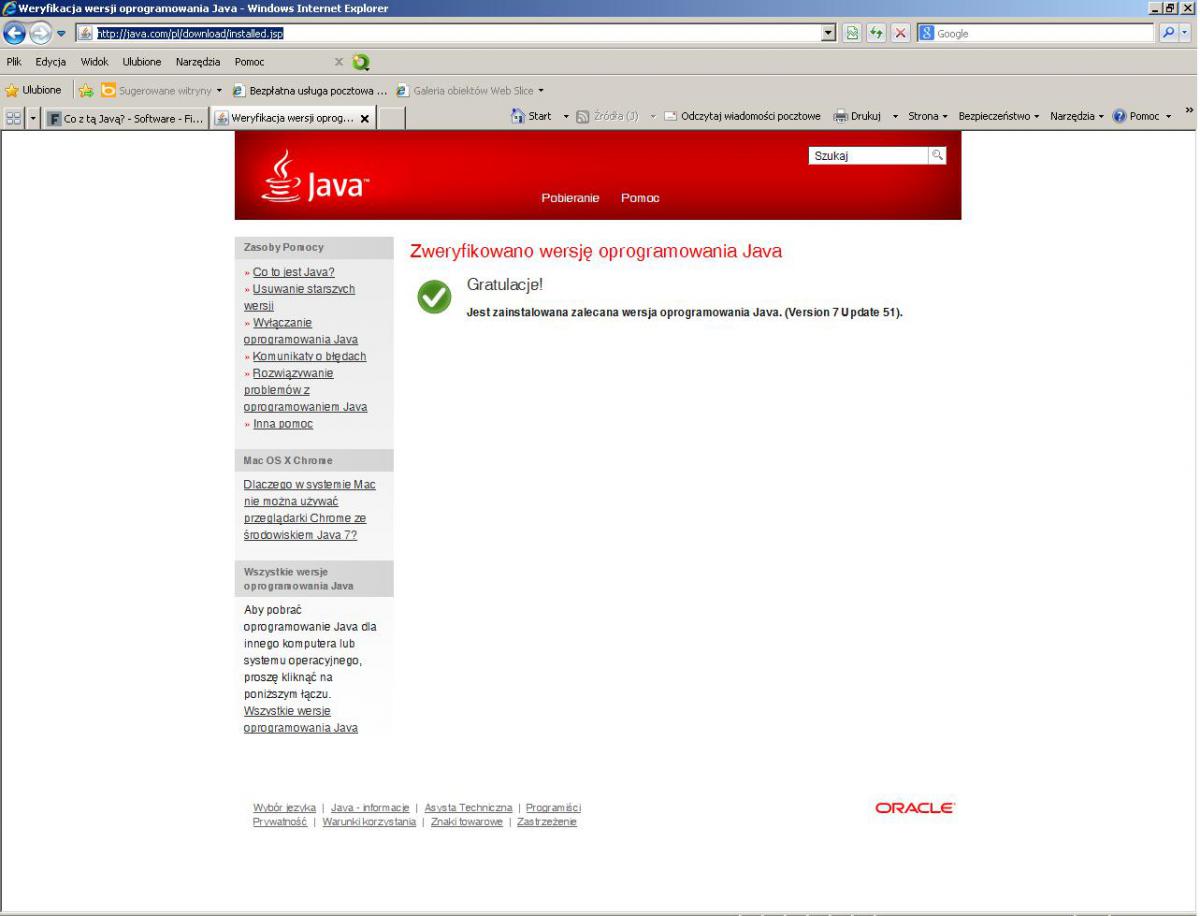Open Usuwanie starszych wersji link

(x=299, y=297)
